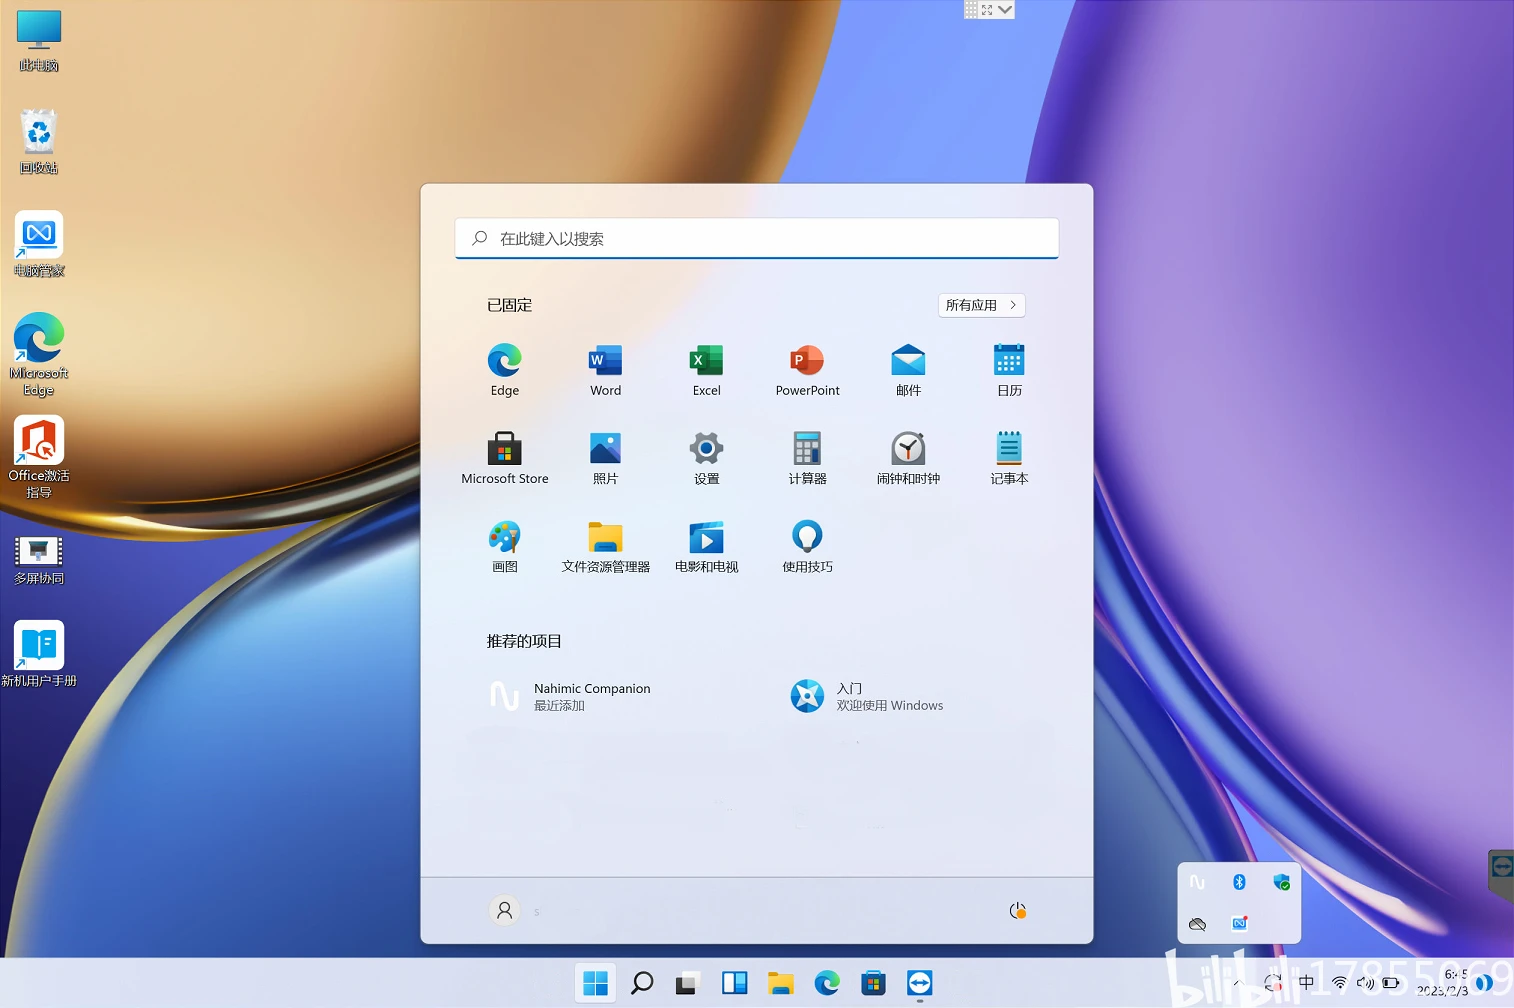Click the Wi-Fi network tray icon
The width and height of the screenshot is (1514, 1008).
pyautogui.click(x=1339, y=983)
